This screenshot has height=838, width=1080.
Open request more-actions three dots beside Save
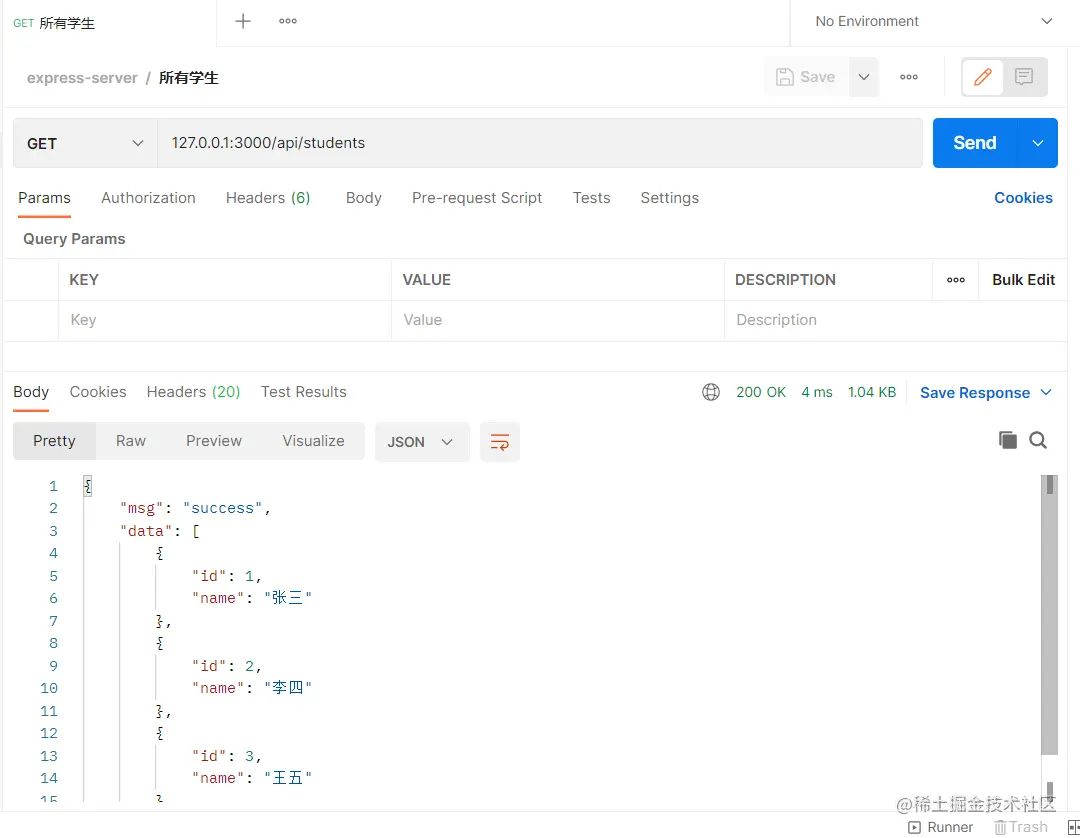point(908,77)
